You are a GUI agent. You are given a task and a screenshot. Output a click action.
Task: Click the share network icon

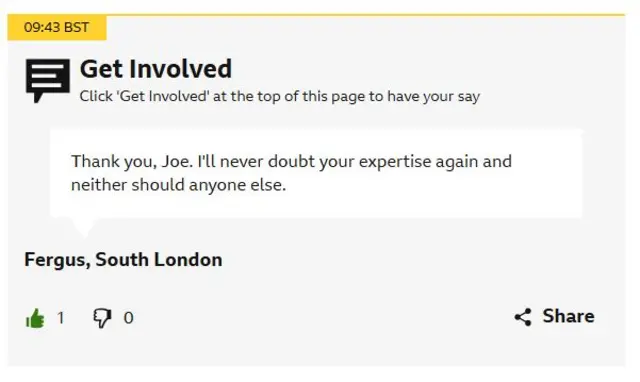pyautogui.click(x=523, y=317)
